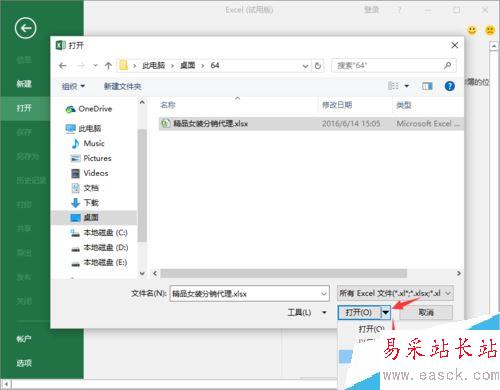Open the Videos folder
Screen dimensions: 500x390
pyautogui.click(x=90, y=173)
